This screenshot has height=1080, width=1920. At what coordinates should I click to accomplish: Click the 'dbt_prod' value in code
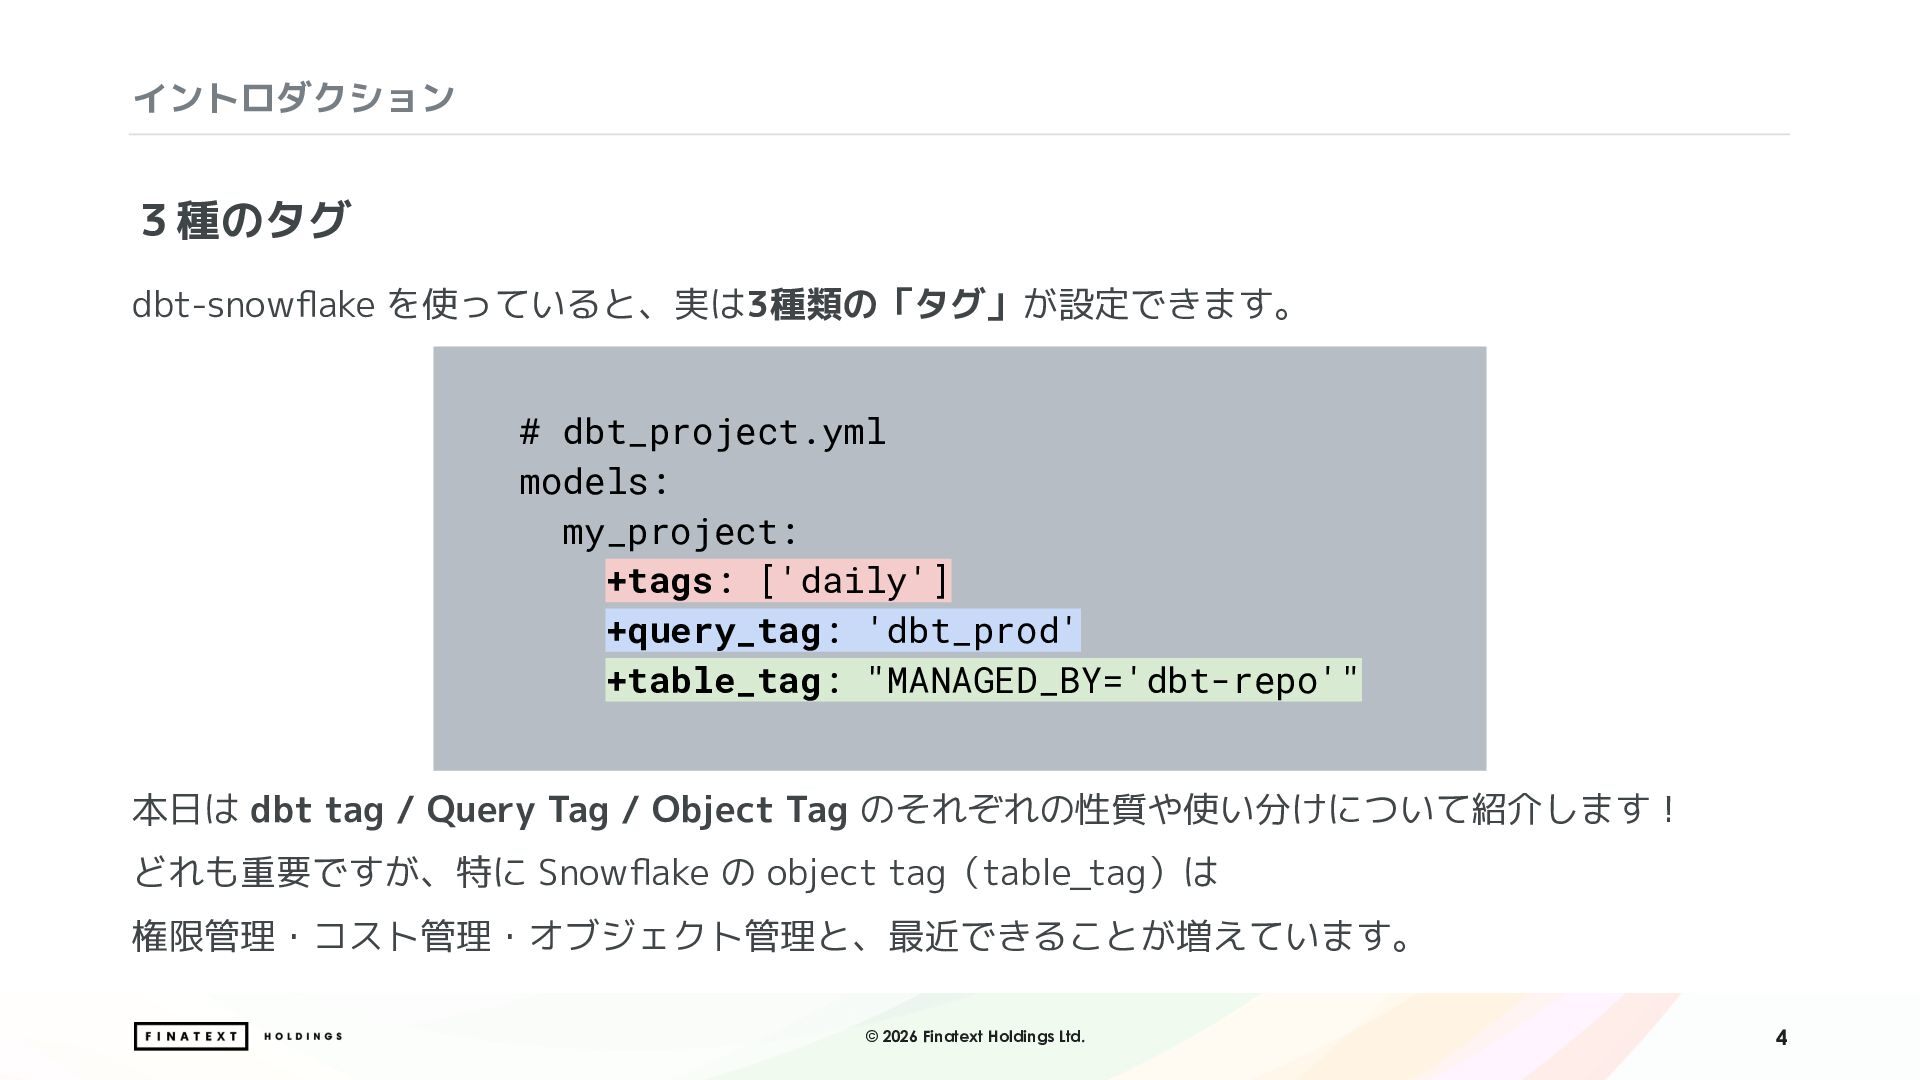(971, 631)
